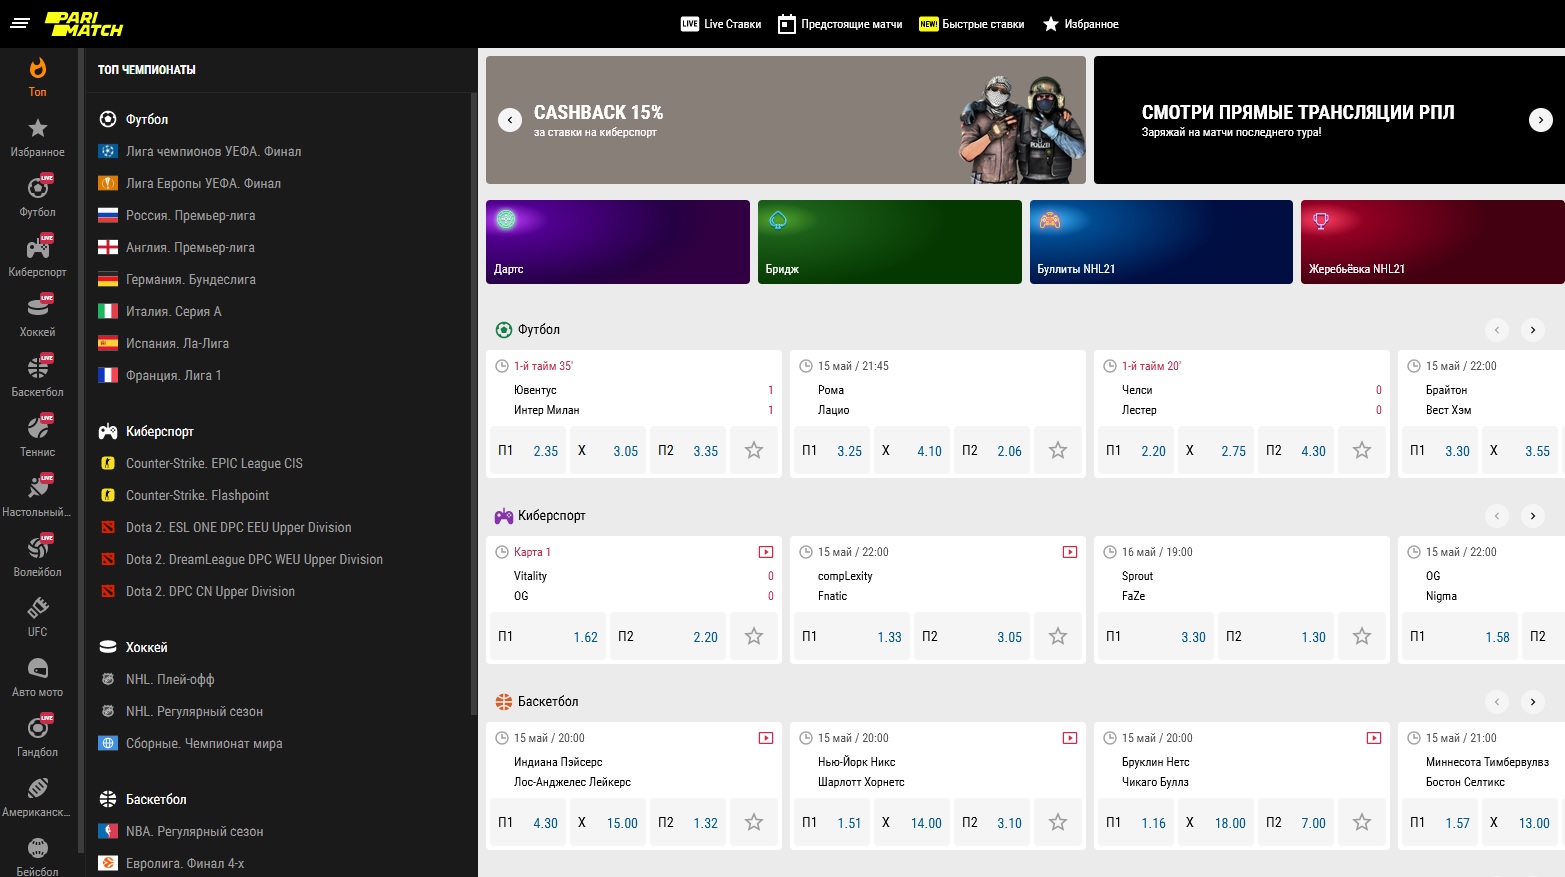Add Ювентус vs Интер Милан to favorites

754,451
